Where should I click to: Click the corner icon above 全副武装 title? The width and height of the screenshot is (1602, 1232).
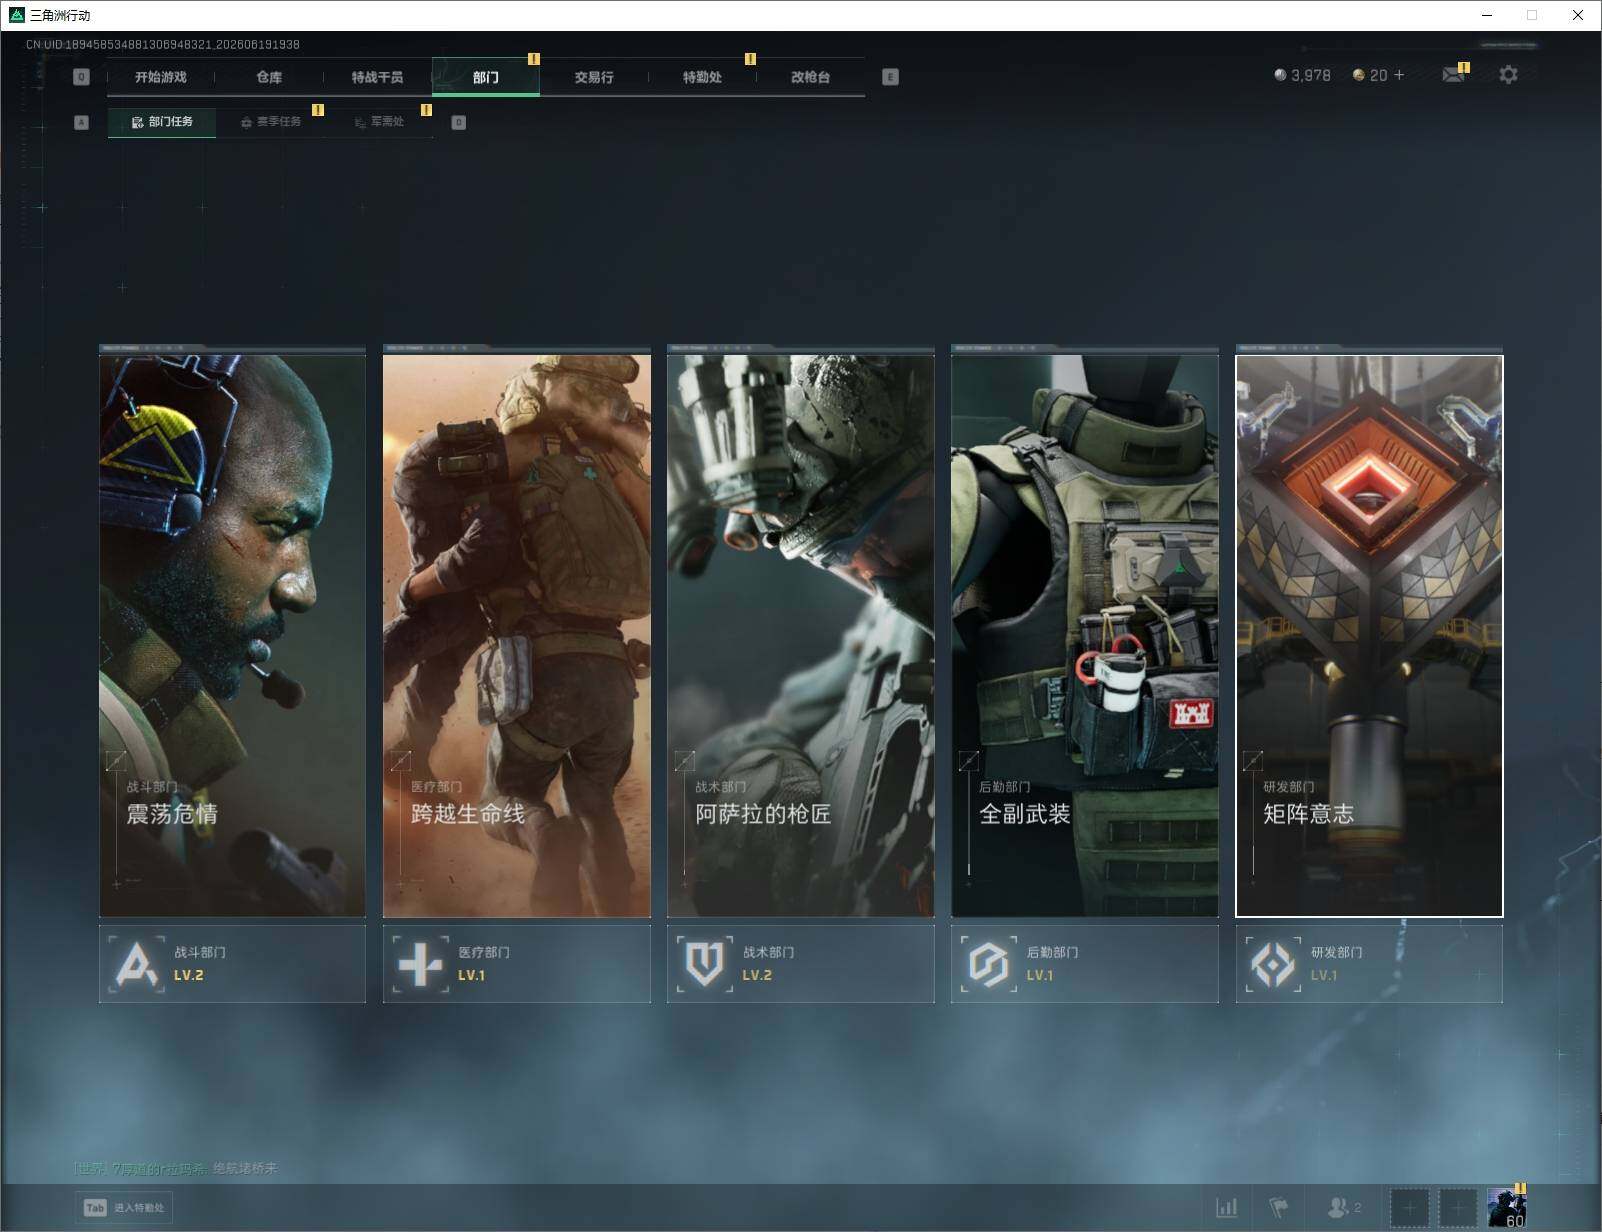(x=968, y=760)
